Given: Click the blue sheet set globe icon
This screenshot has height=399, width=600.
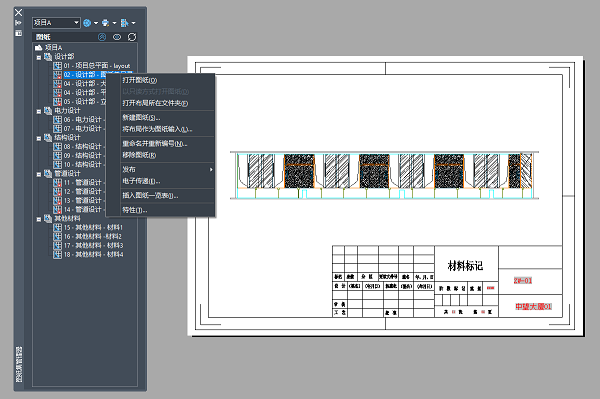Looking at the screenshot, I should point(87,23).
